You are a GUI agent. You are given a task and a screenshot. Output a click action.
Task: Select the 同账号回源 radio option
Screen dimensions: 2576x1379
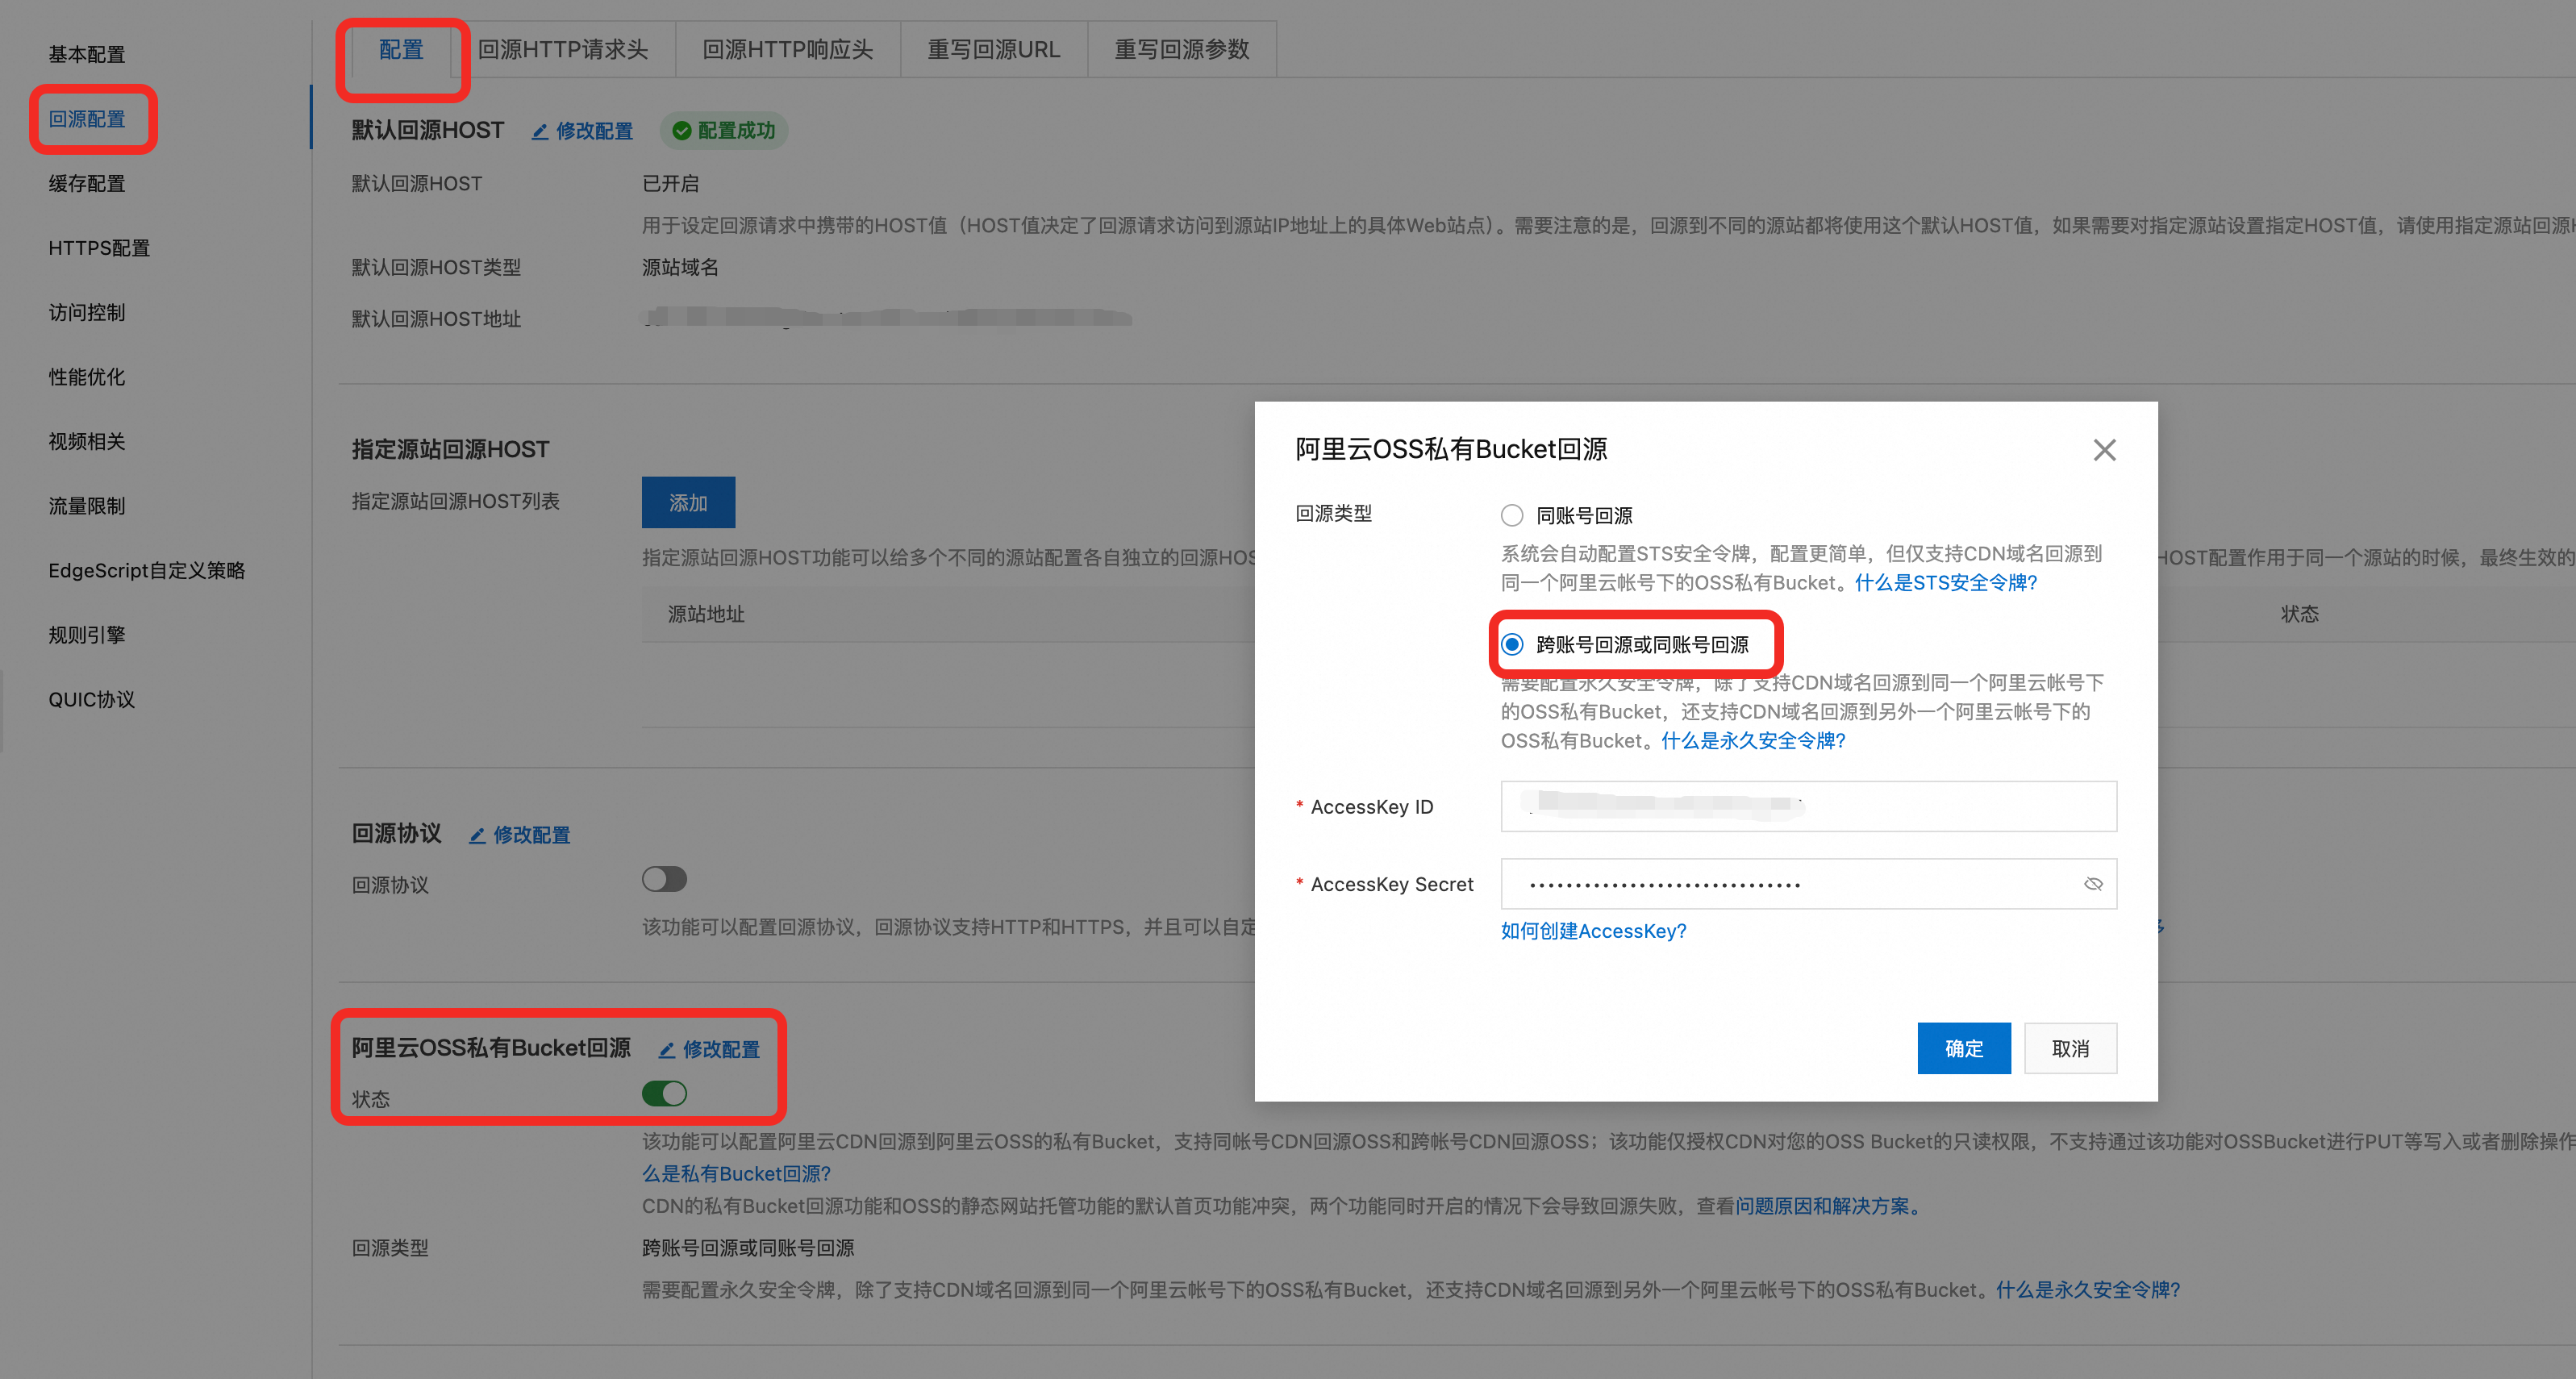click(x=1511, y=515)
